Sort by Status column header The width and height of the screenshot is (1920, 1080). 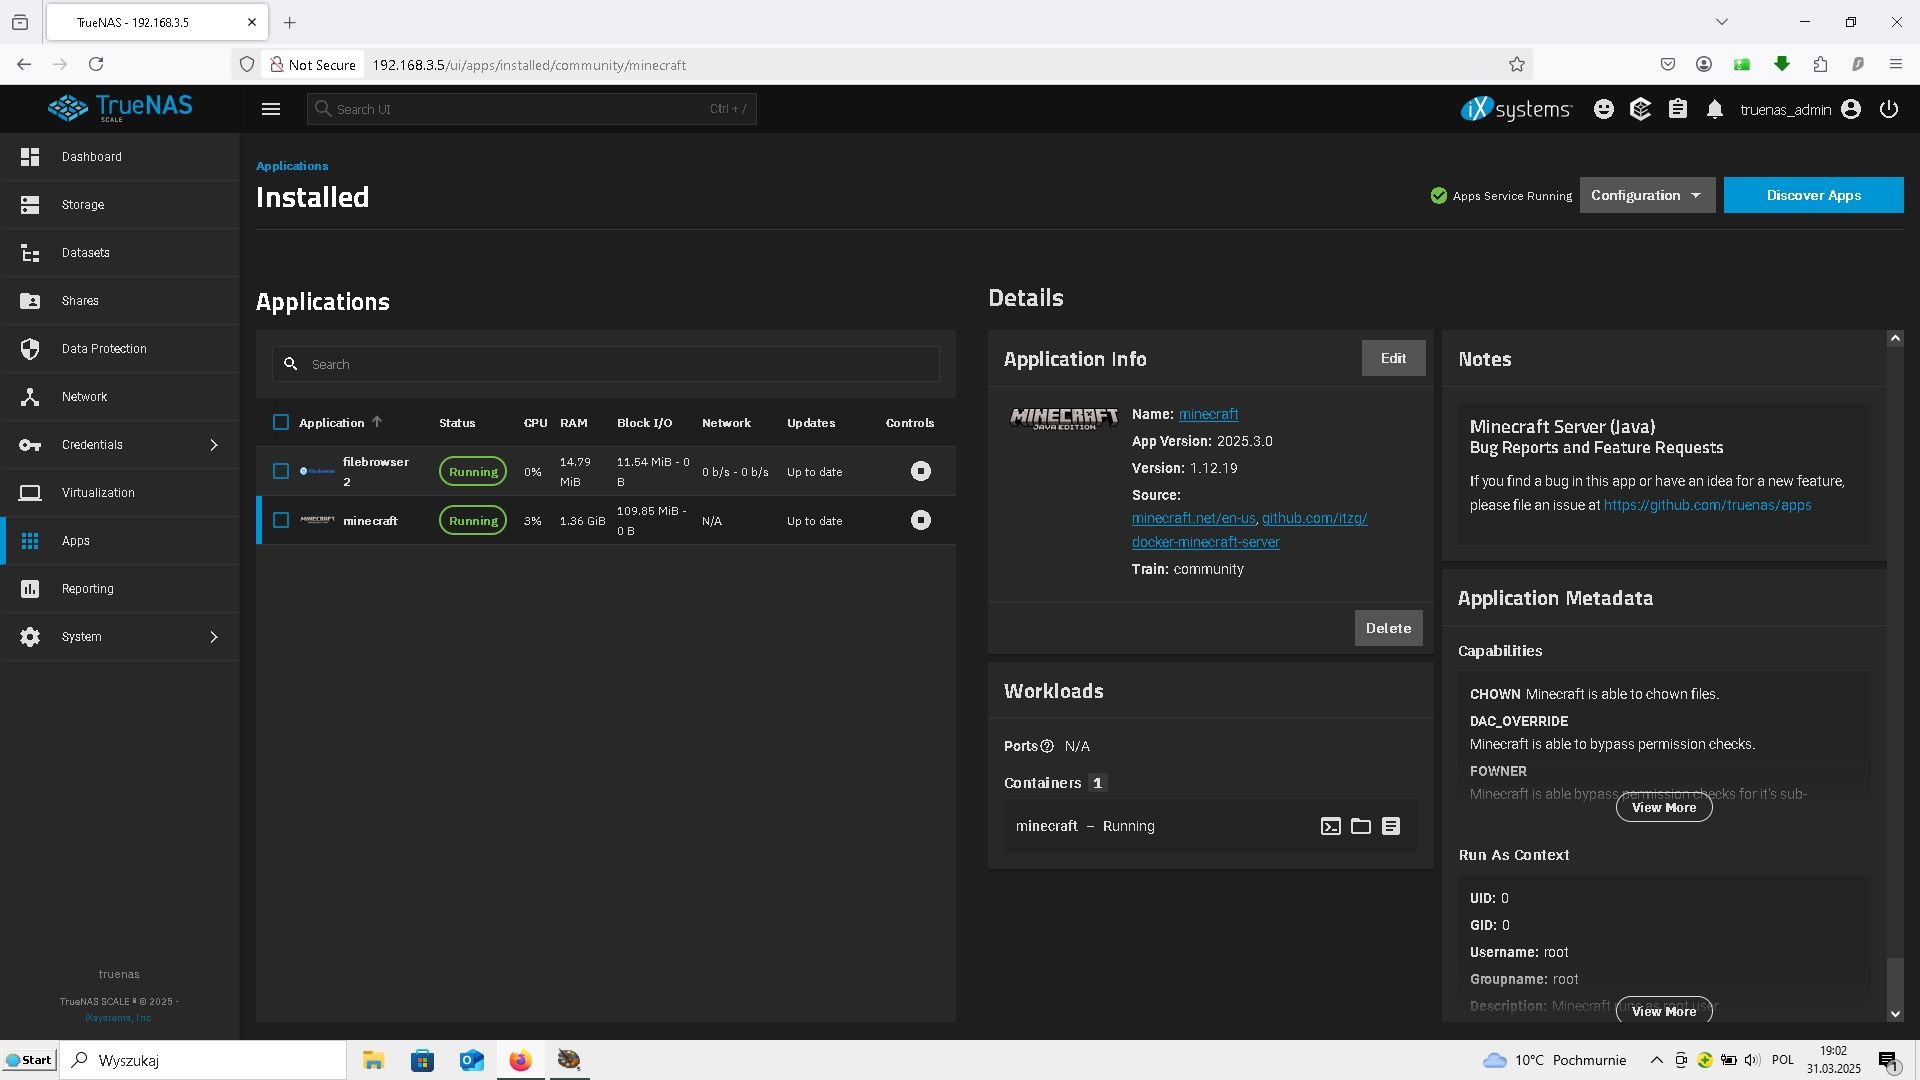(457, 423)
